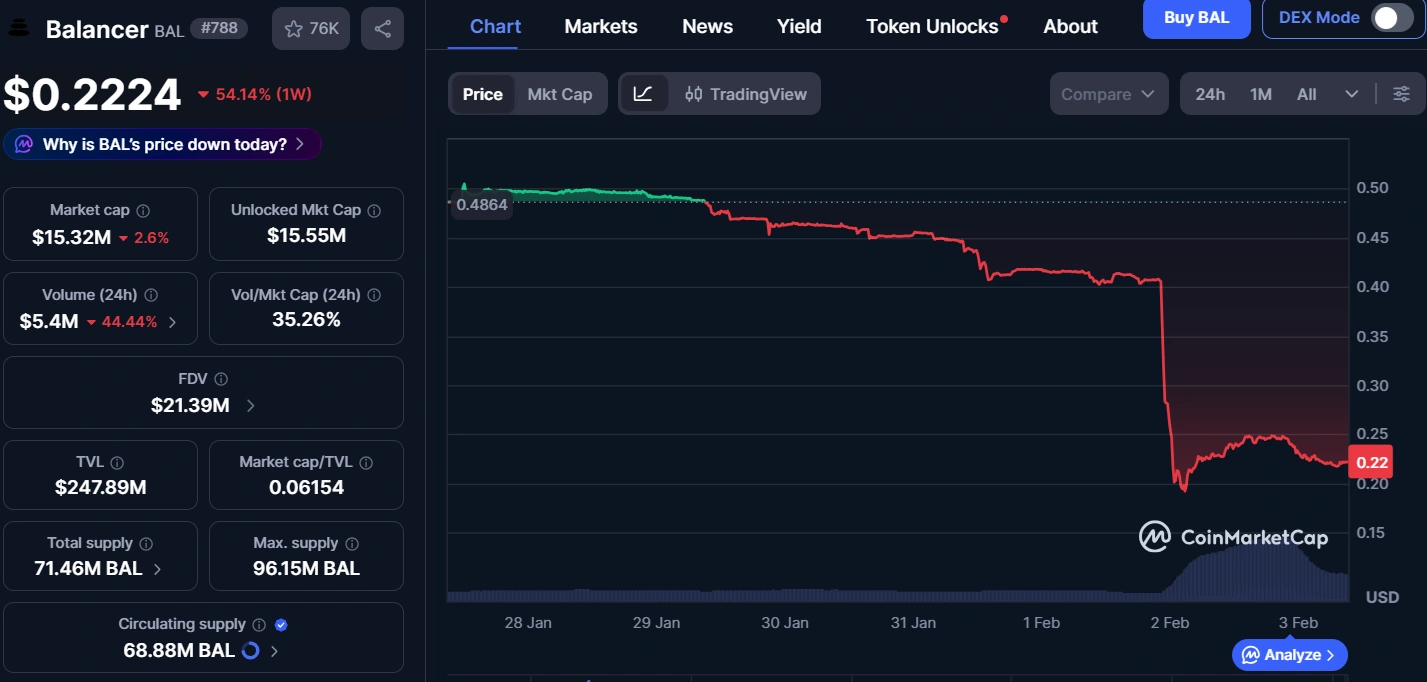
Task: Switch to the Markets tab
Action: (x=600, y=26)
